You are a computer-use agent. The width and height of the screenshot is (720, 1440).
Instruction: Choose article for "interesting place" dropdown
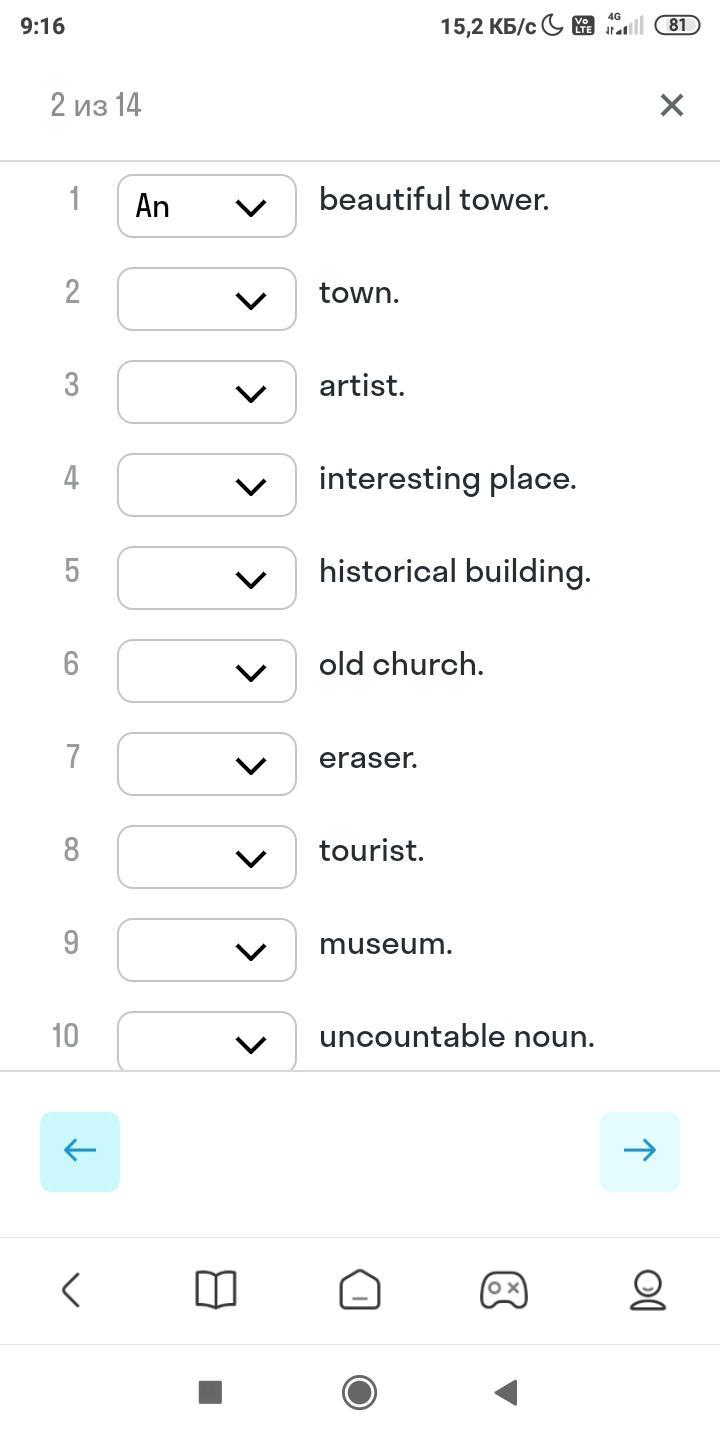(207, 485)
